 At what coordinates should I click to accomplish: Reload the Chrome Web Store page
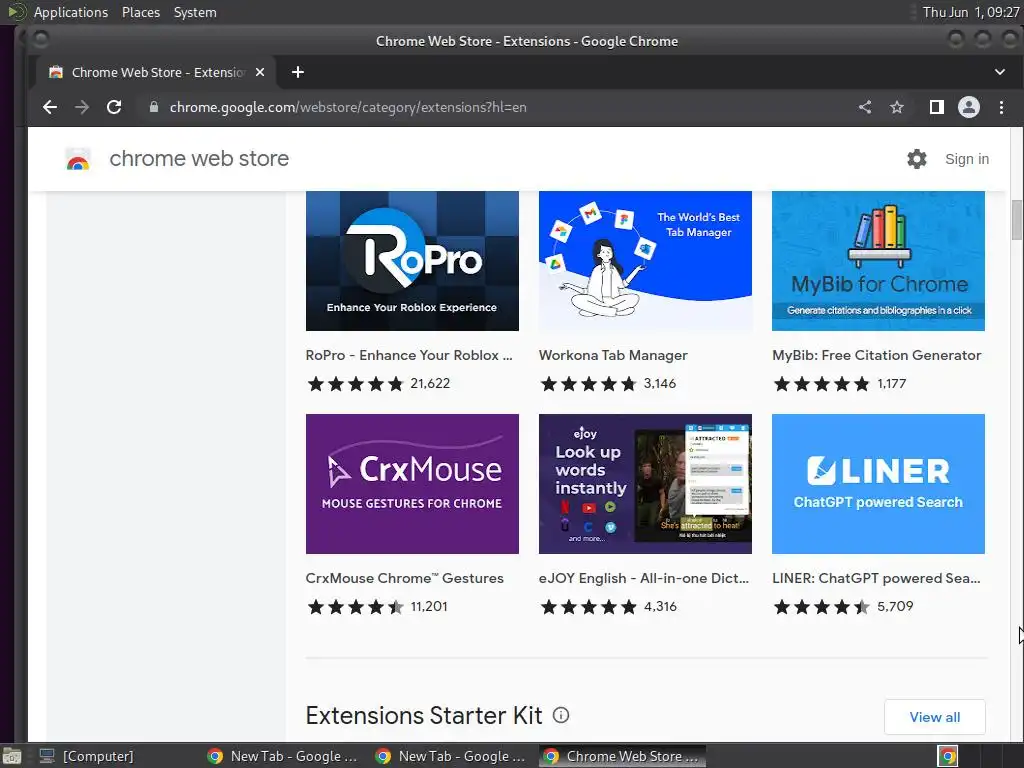[x=114, y=107]
